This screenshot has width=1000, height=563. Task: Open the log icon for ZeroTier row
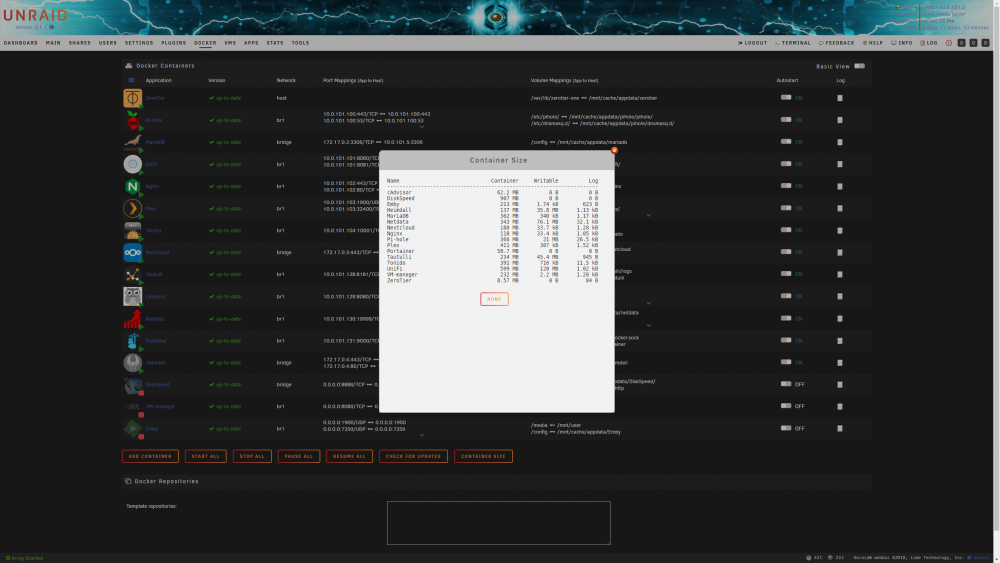point(840,98)
